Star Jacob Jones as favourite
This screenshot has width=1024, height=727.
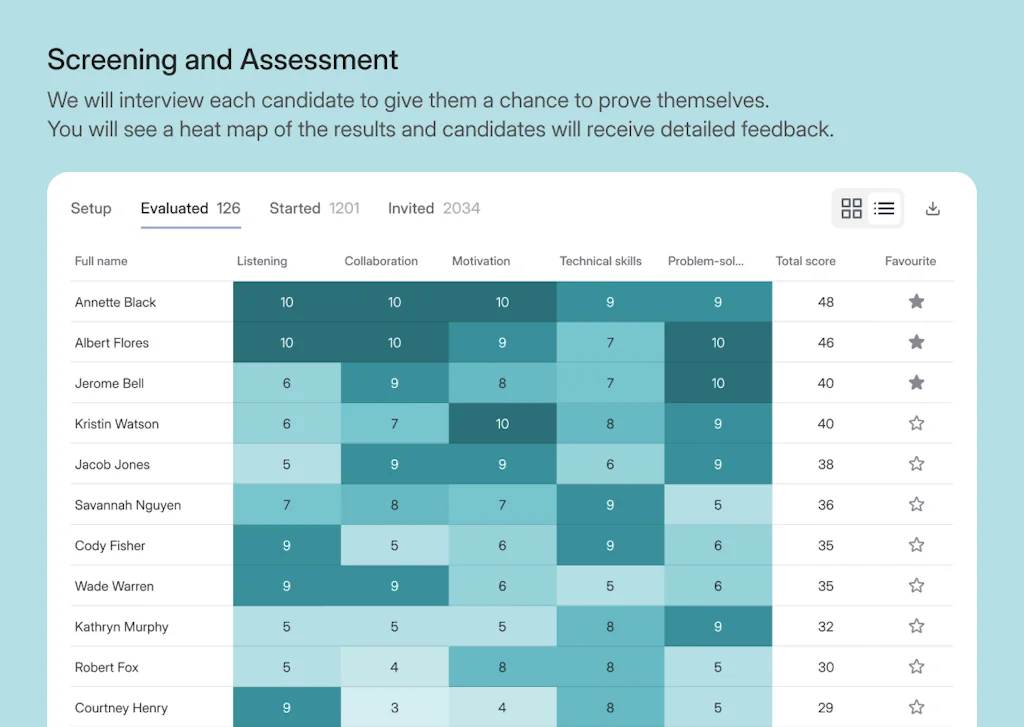click(916, 464)
